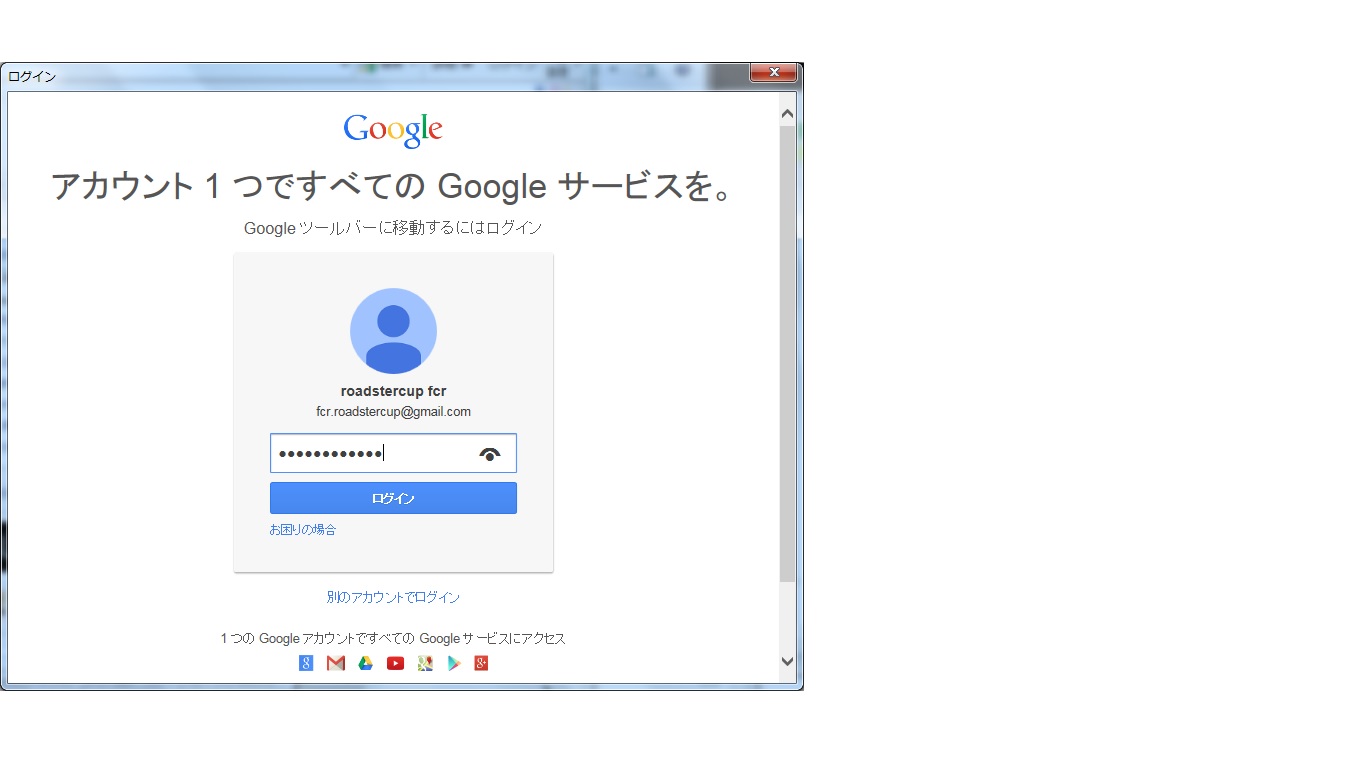Open the お困りの場合 help link

point(303,530)
